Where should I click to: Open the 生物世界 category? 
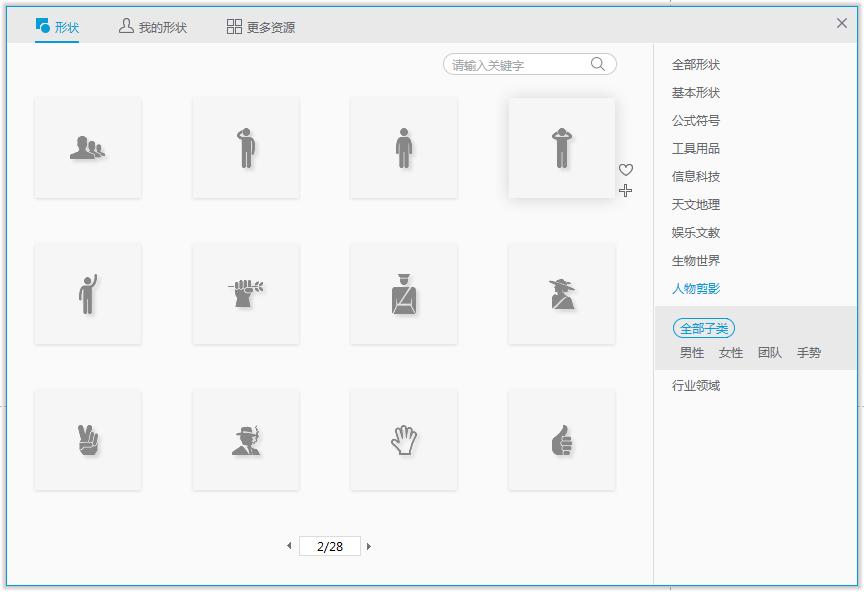tap(697, 260)
